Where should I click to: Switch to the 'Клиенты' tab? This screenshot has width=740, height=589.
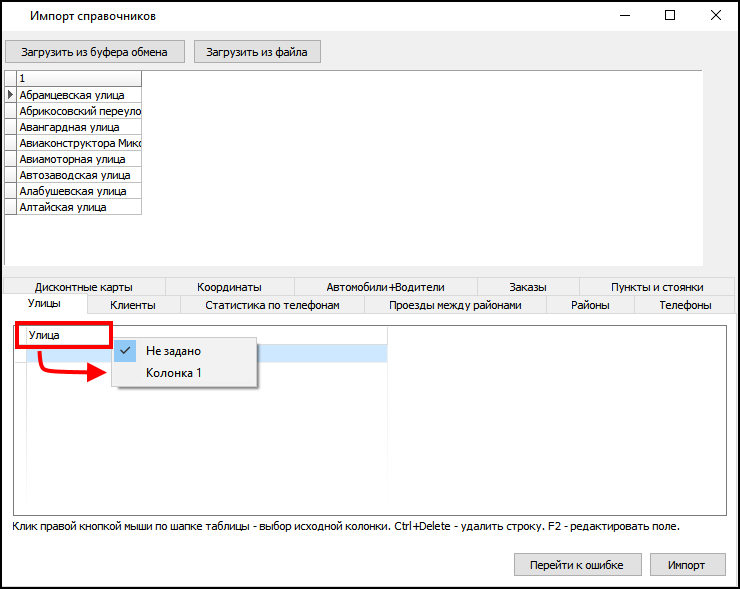[x=133, y=305]
